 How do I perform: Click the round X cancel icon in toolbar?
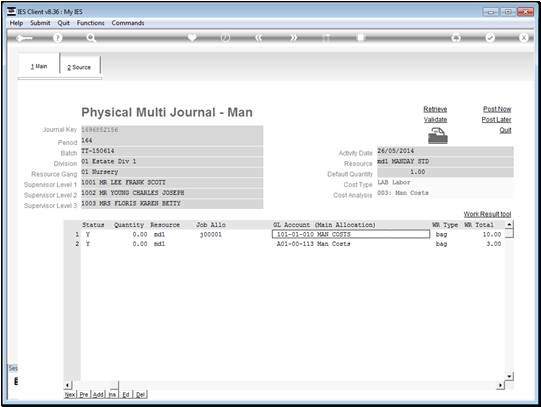click(523, 38)
